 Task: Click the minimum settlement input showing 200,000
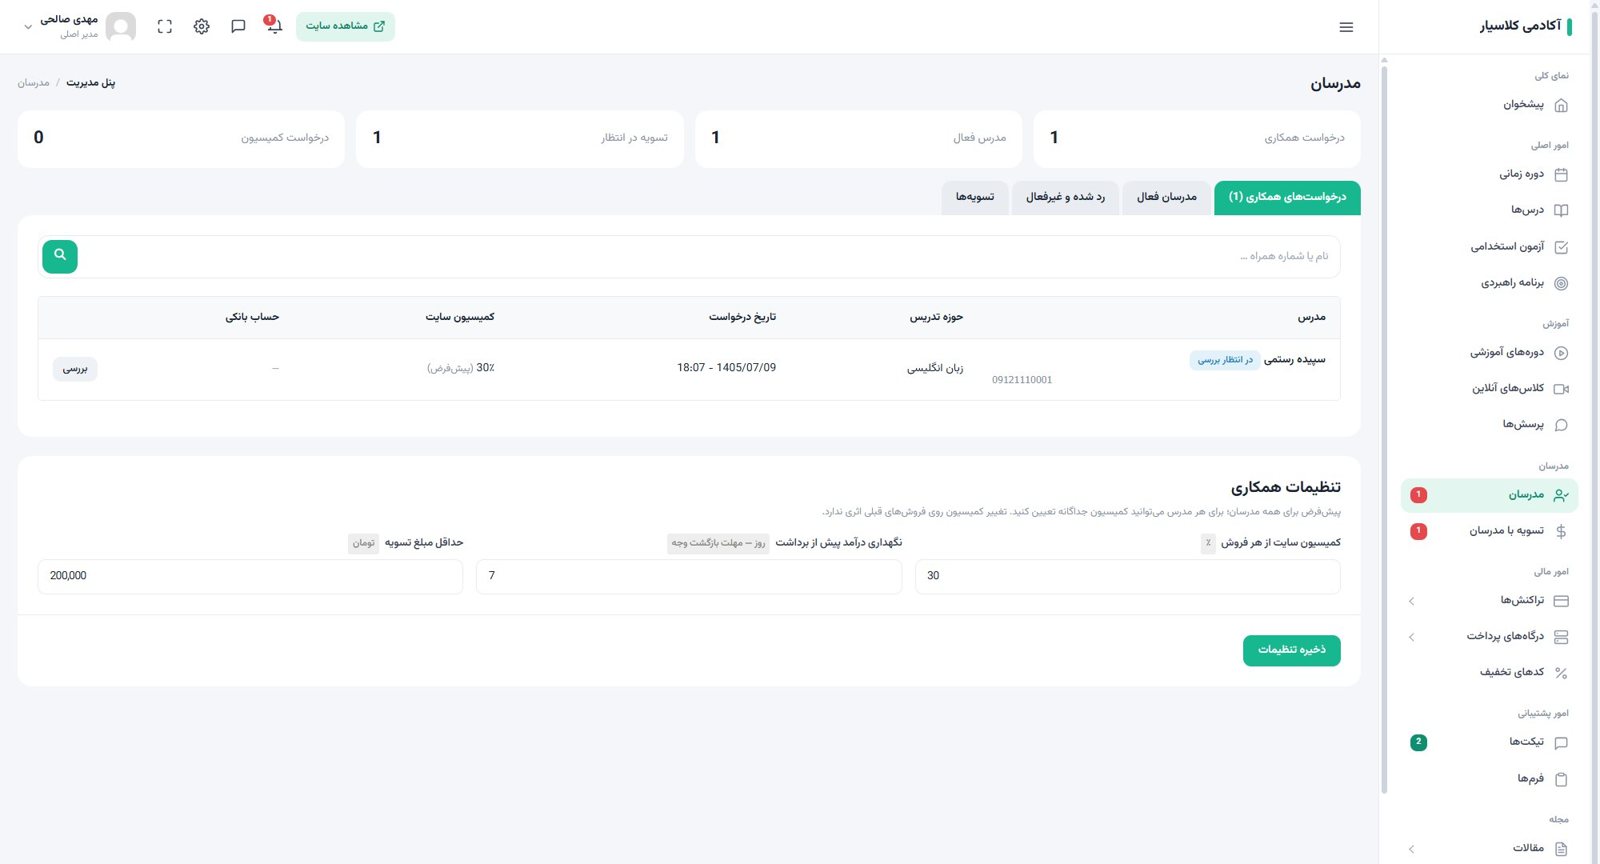tap(250, 577)
